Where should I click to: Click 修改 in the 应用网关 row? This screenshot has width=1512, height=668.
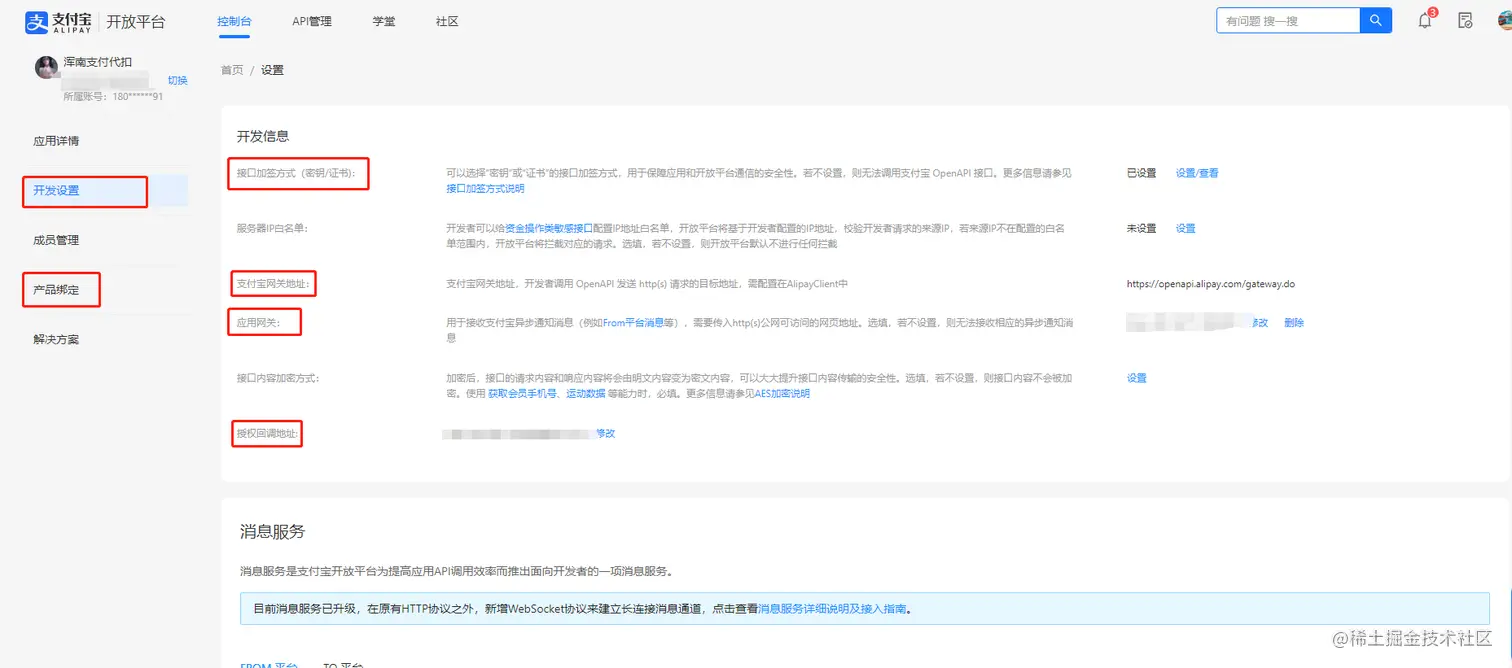(1258, 323)
